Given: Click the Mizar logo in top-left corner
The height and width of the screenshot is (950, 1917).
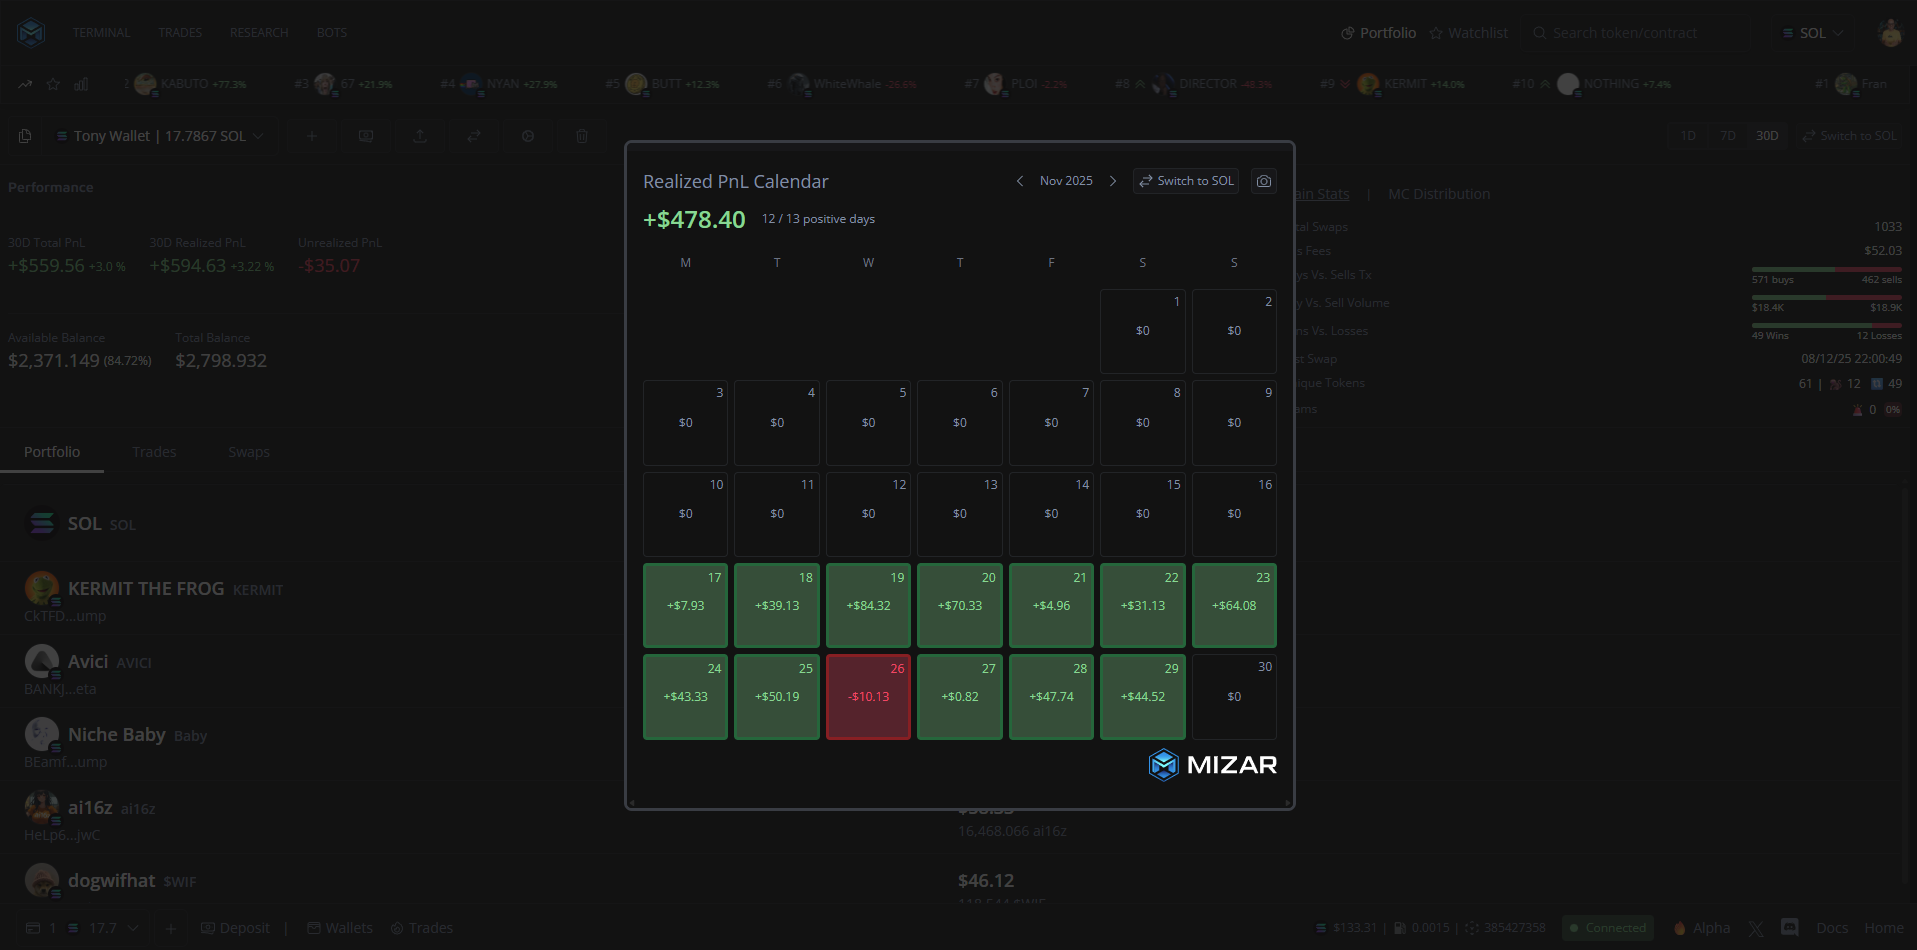Looking at the screenshot, I should coord(31,33).
